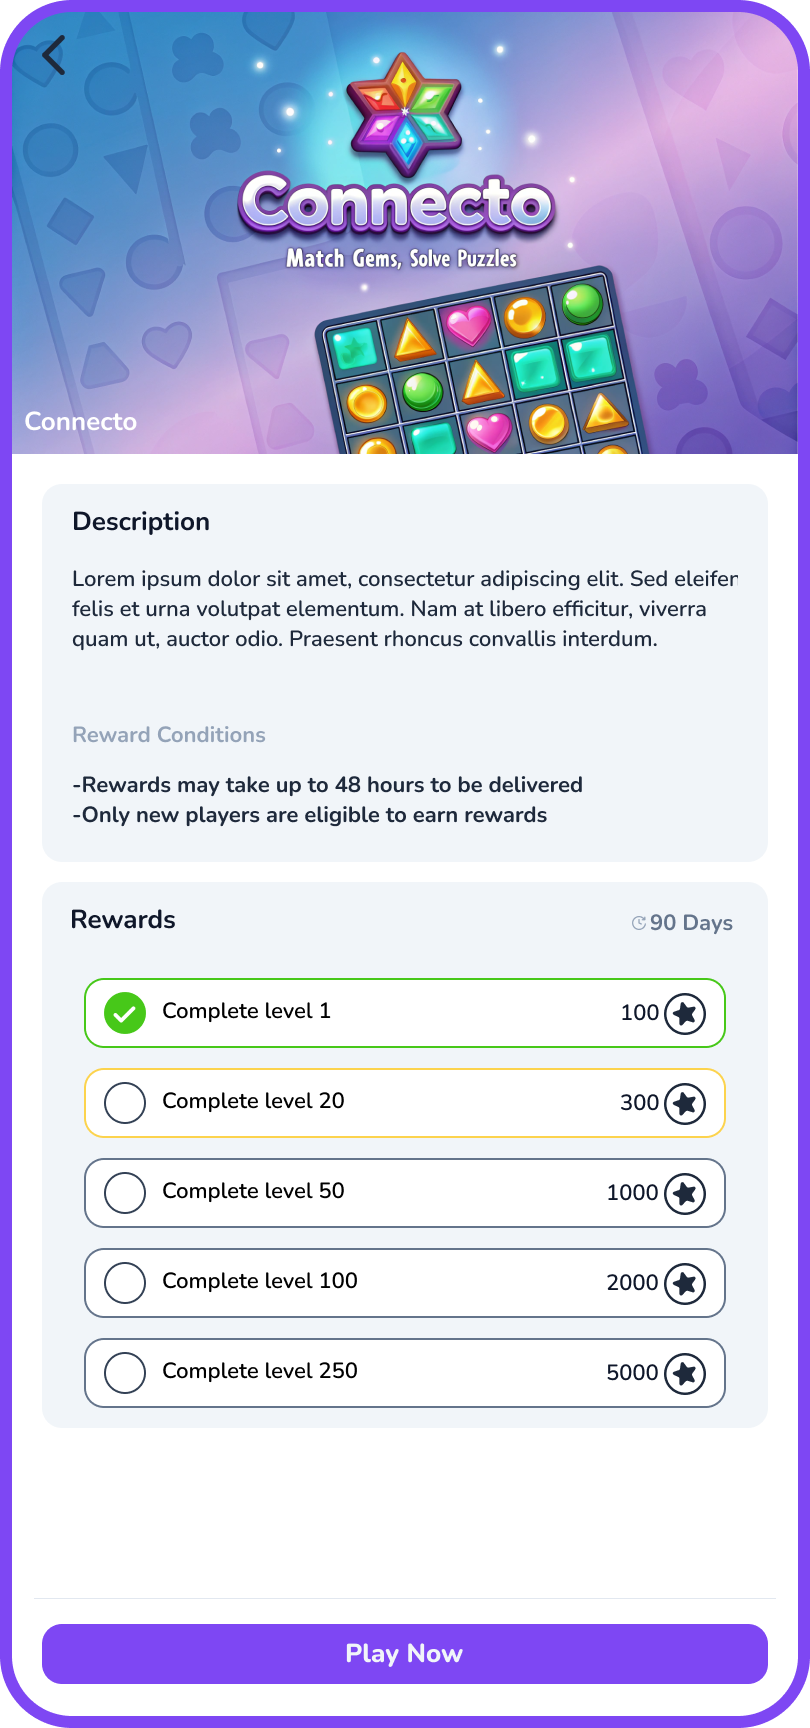Tap the empty circle beside Complete level 100
The image size is (810, 1728).
coord(124,1283)
